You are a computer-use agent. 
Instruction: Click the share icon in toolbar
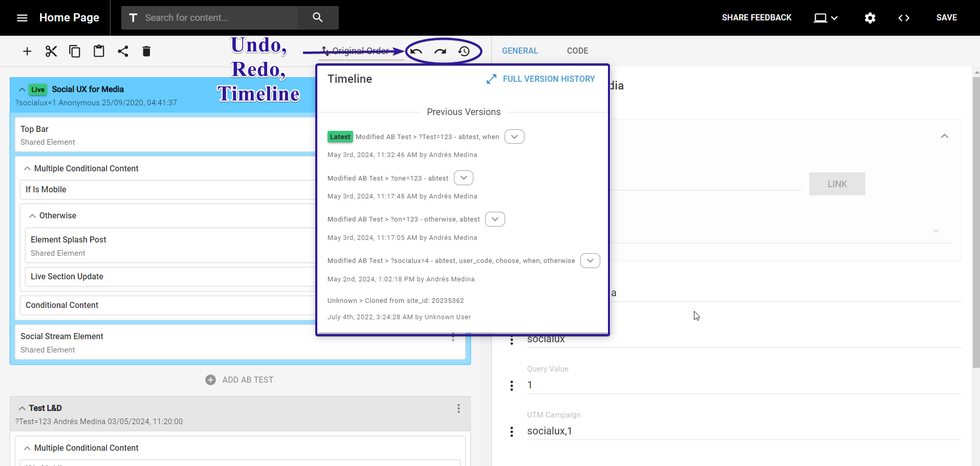[x=123, y=51]
